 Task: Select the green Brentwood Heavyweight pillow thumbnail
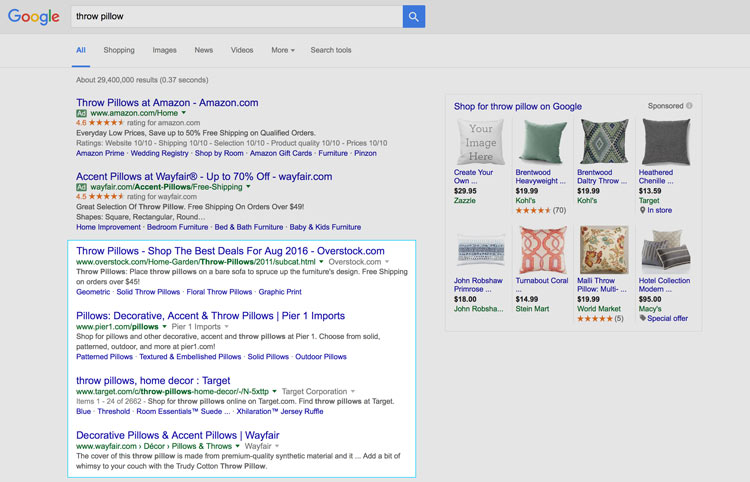(x=543, y=142)
